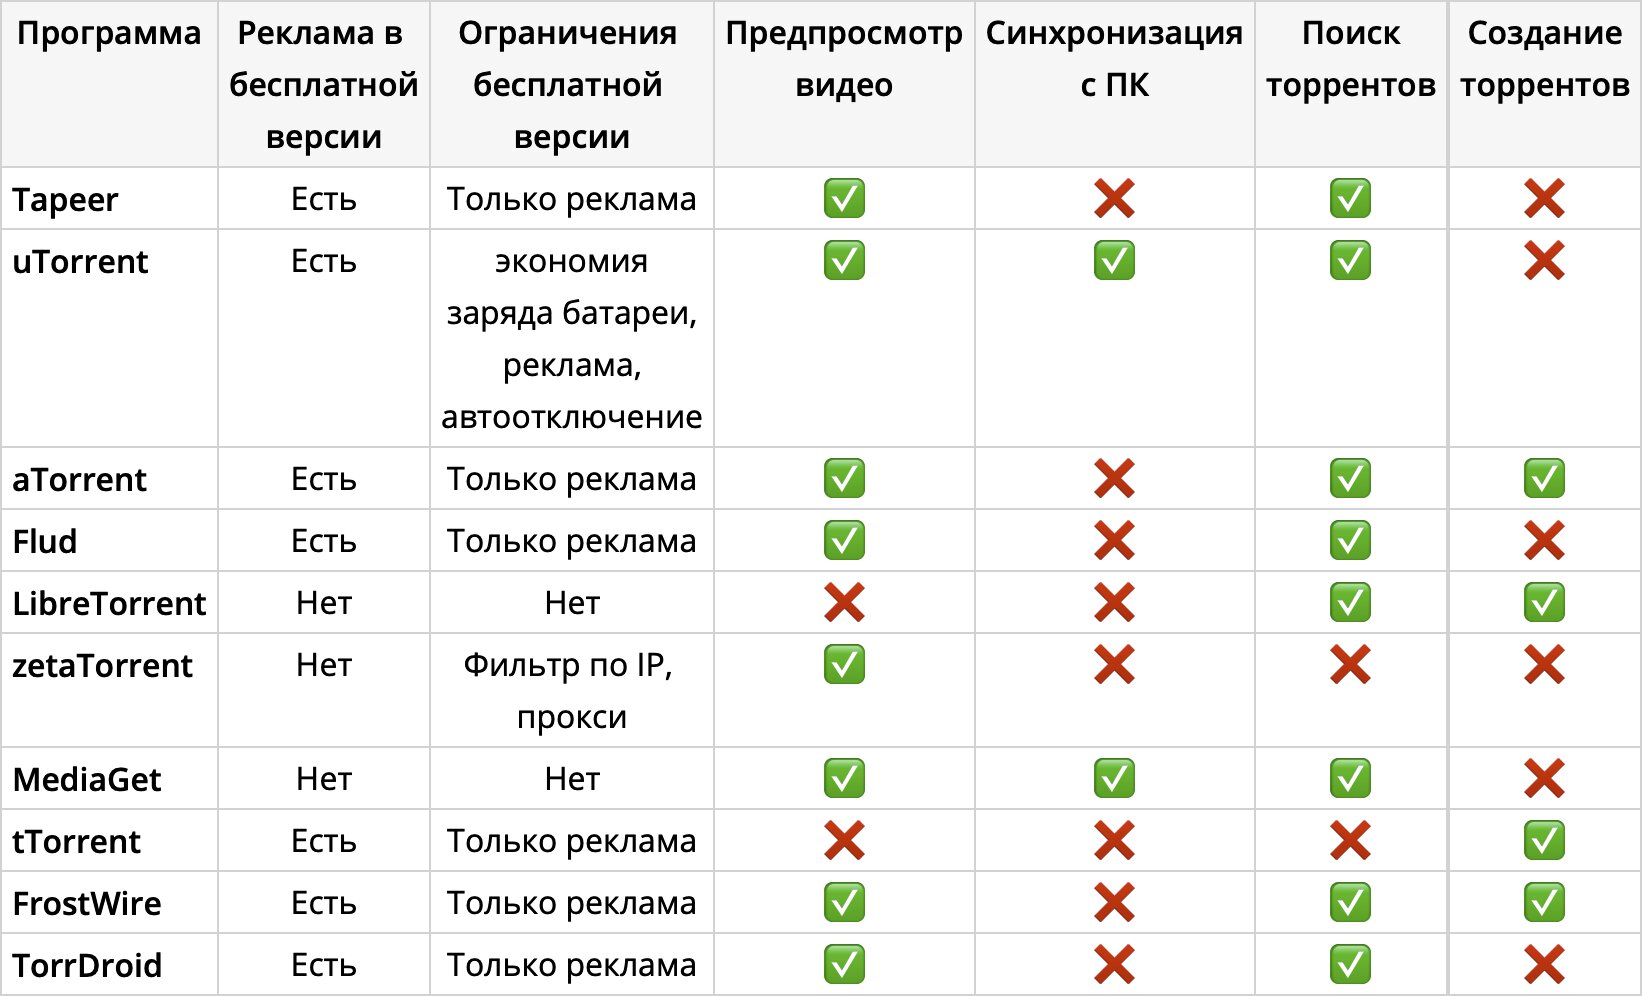
Task: Click the green checkmark for Tapeer video preview
Action: (x=844, y=199)
